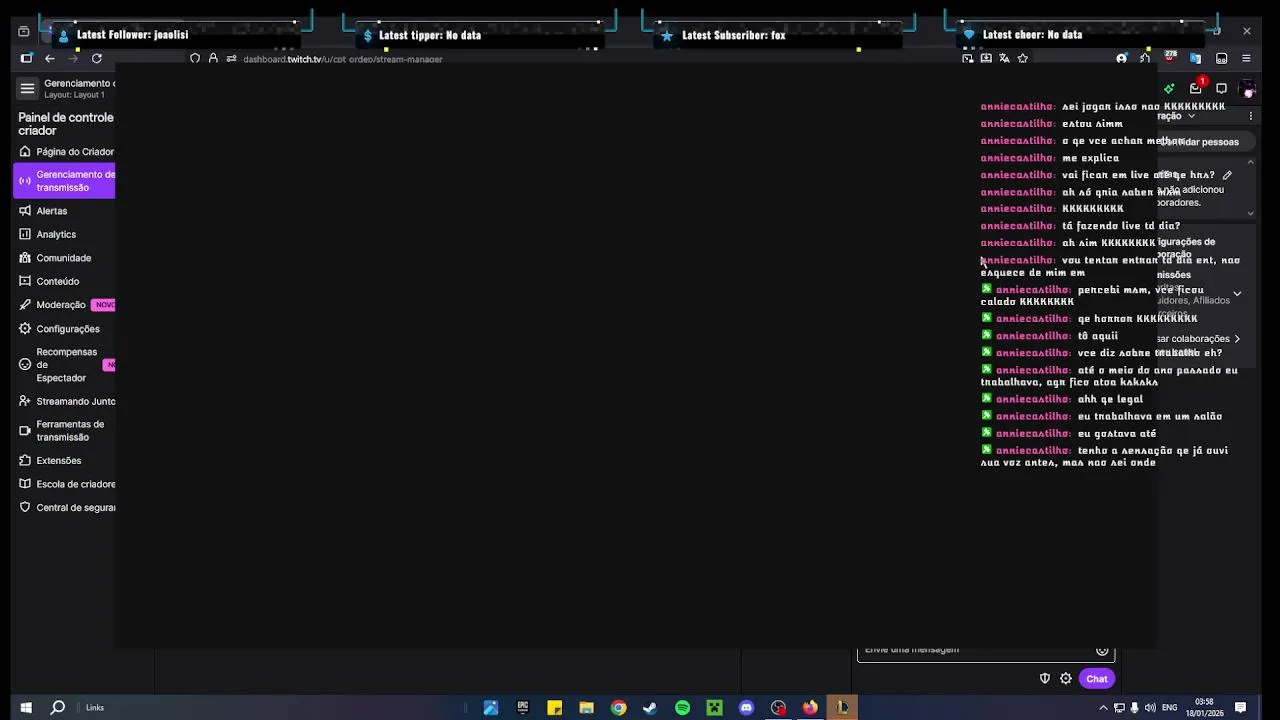1280x720 pixels.
Task: Click the pencil edit icon
Action: click(1227, 175)
